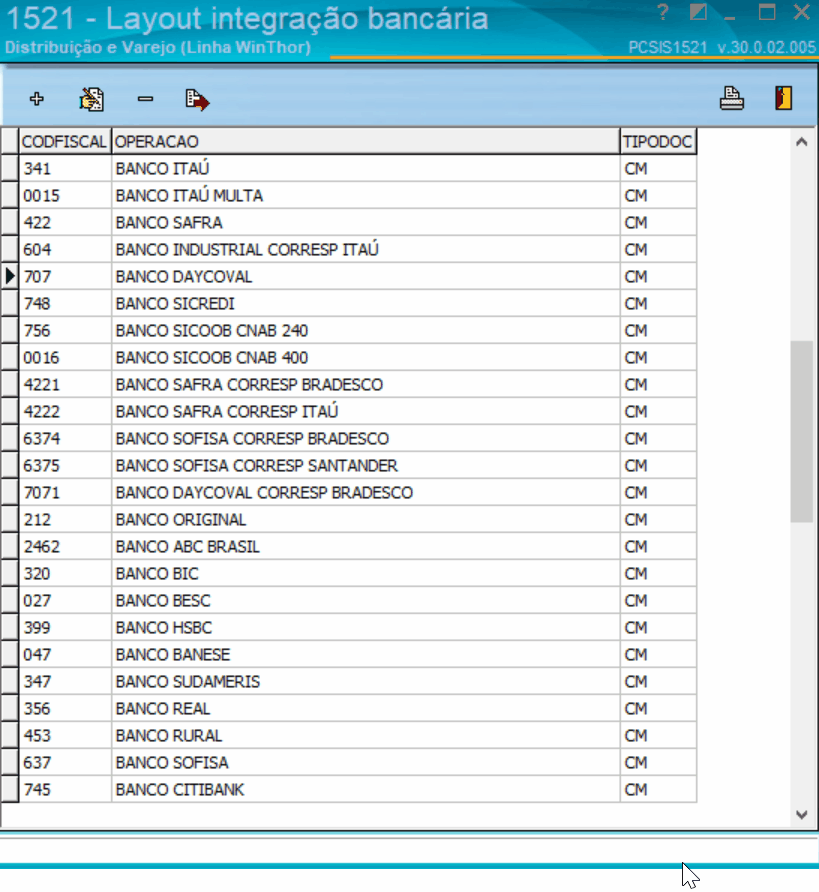Viewport: 819px width, 892px height.
Task: Select BANCO SAFRA operation cell
Action: click(x=366, y=222)
